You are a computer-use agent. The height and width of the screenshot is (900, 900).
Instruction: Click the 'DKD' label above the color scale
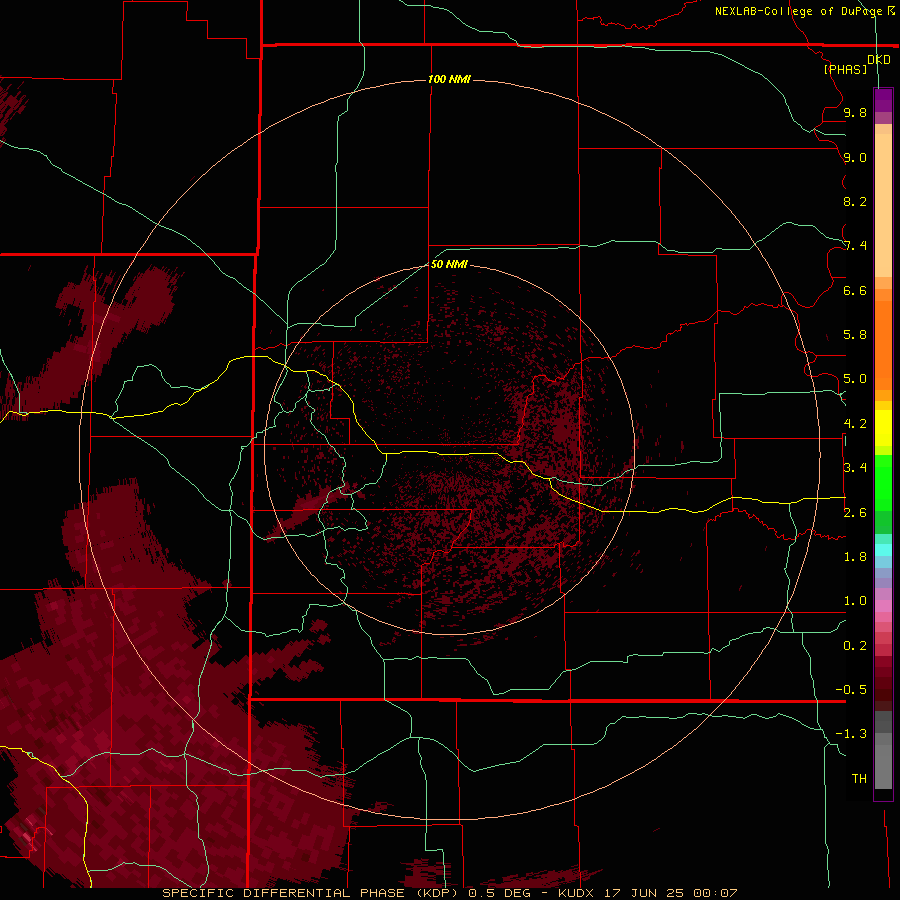(x=878, y=59)
